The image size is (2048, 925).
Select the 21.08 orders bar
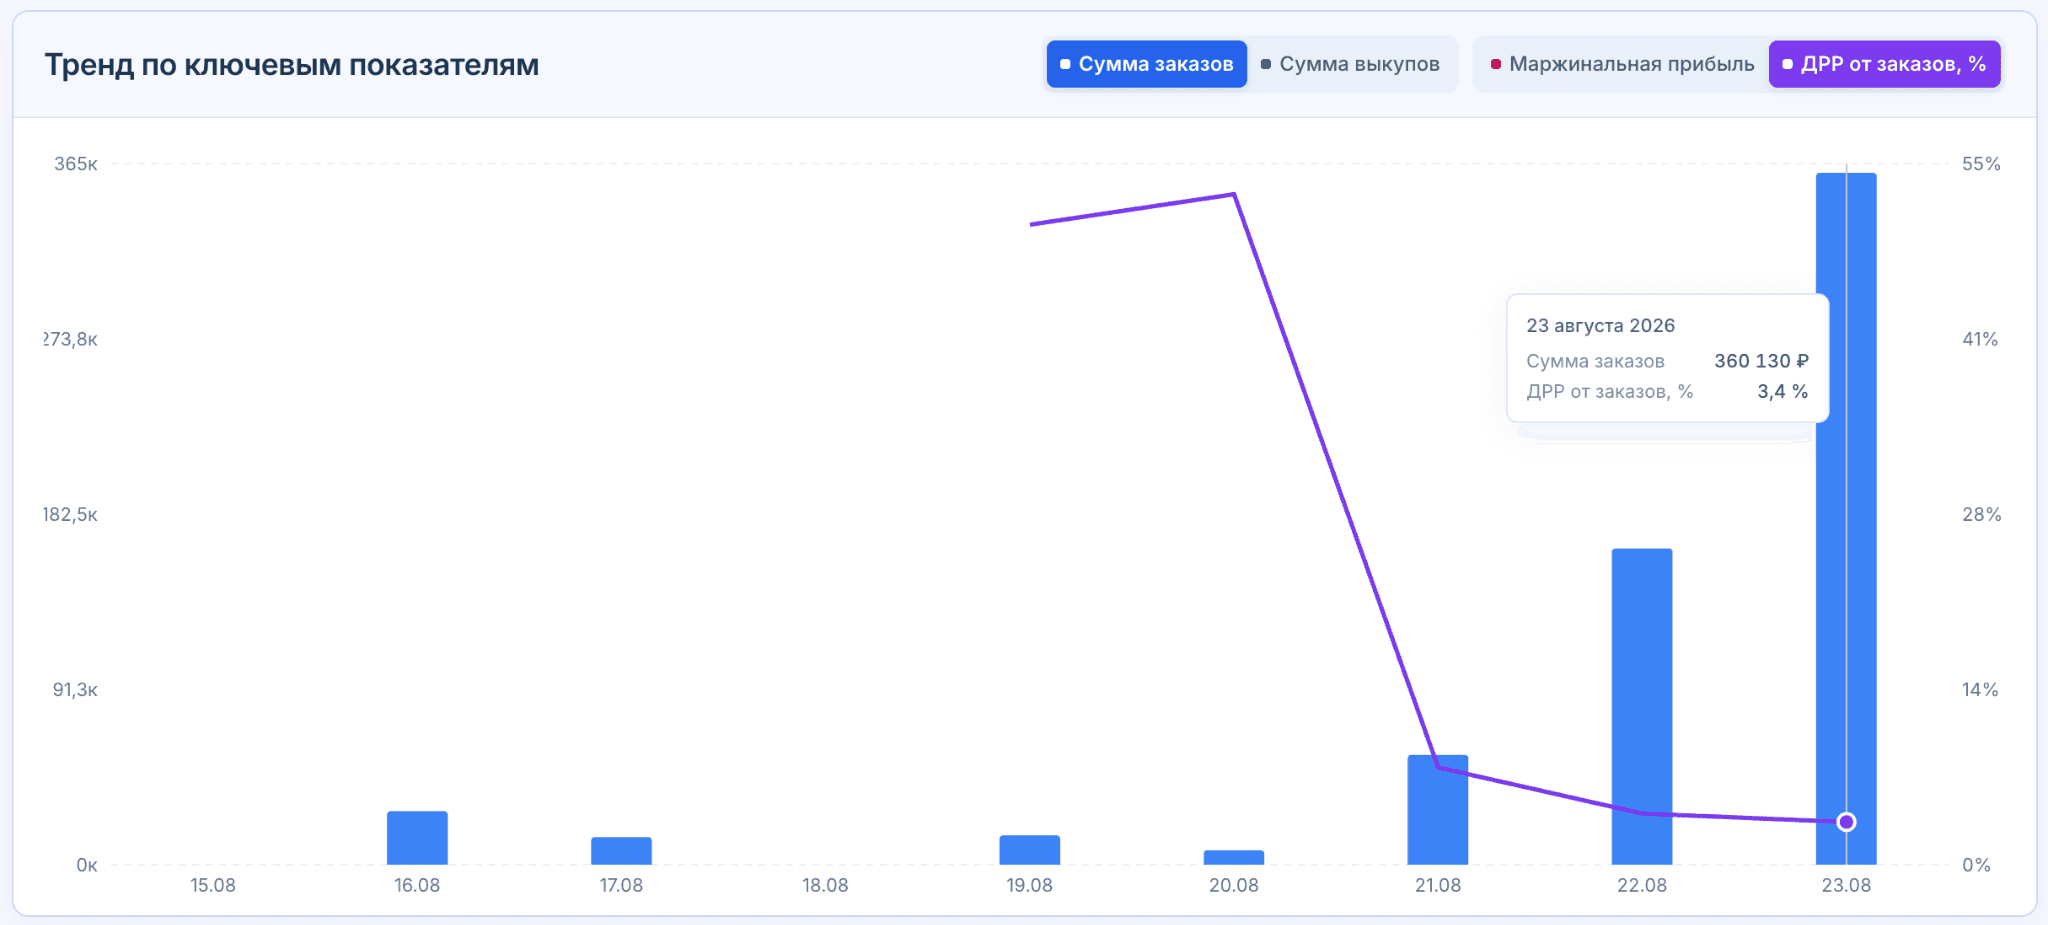click(1438, 810)
